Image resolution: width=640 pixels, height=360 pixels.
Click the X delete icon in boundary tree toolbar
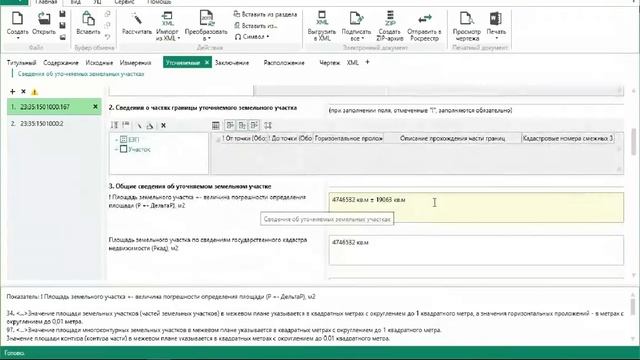click(163, 125)
